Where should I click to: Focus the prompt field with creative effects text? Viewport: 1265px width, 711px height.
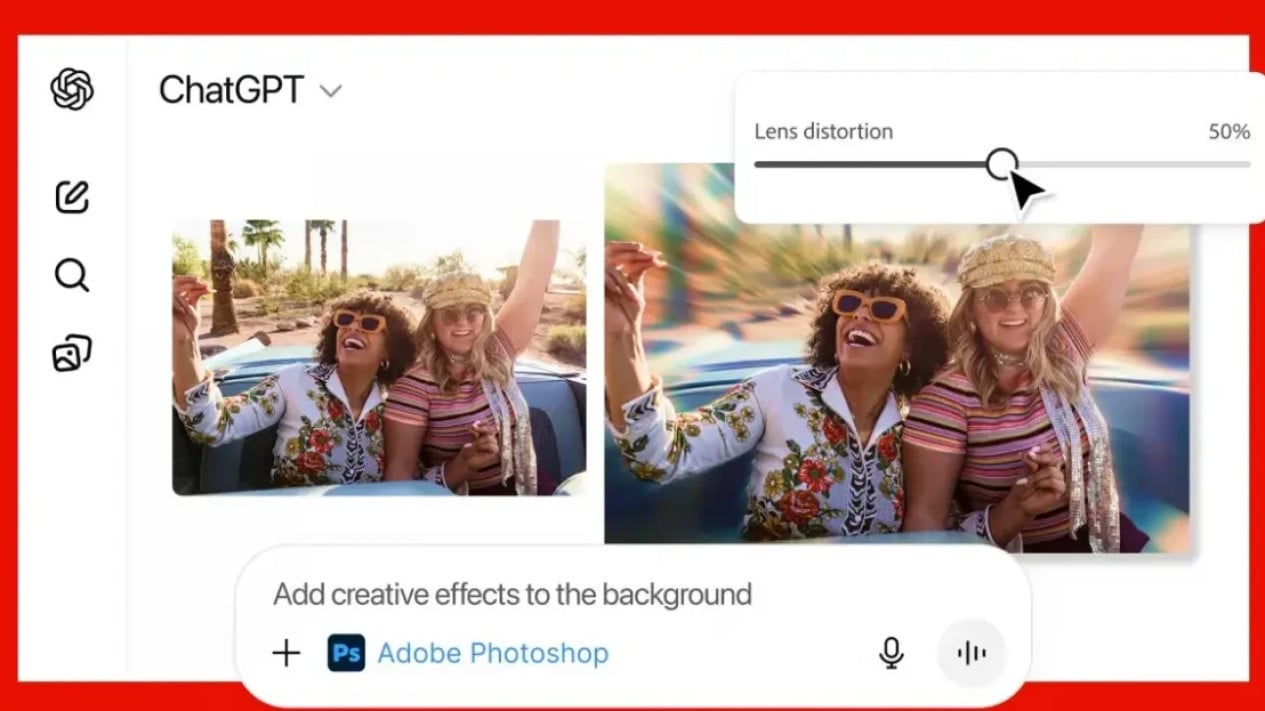[x=512, y=594]
